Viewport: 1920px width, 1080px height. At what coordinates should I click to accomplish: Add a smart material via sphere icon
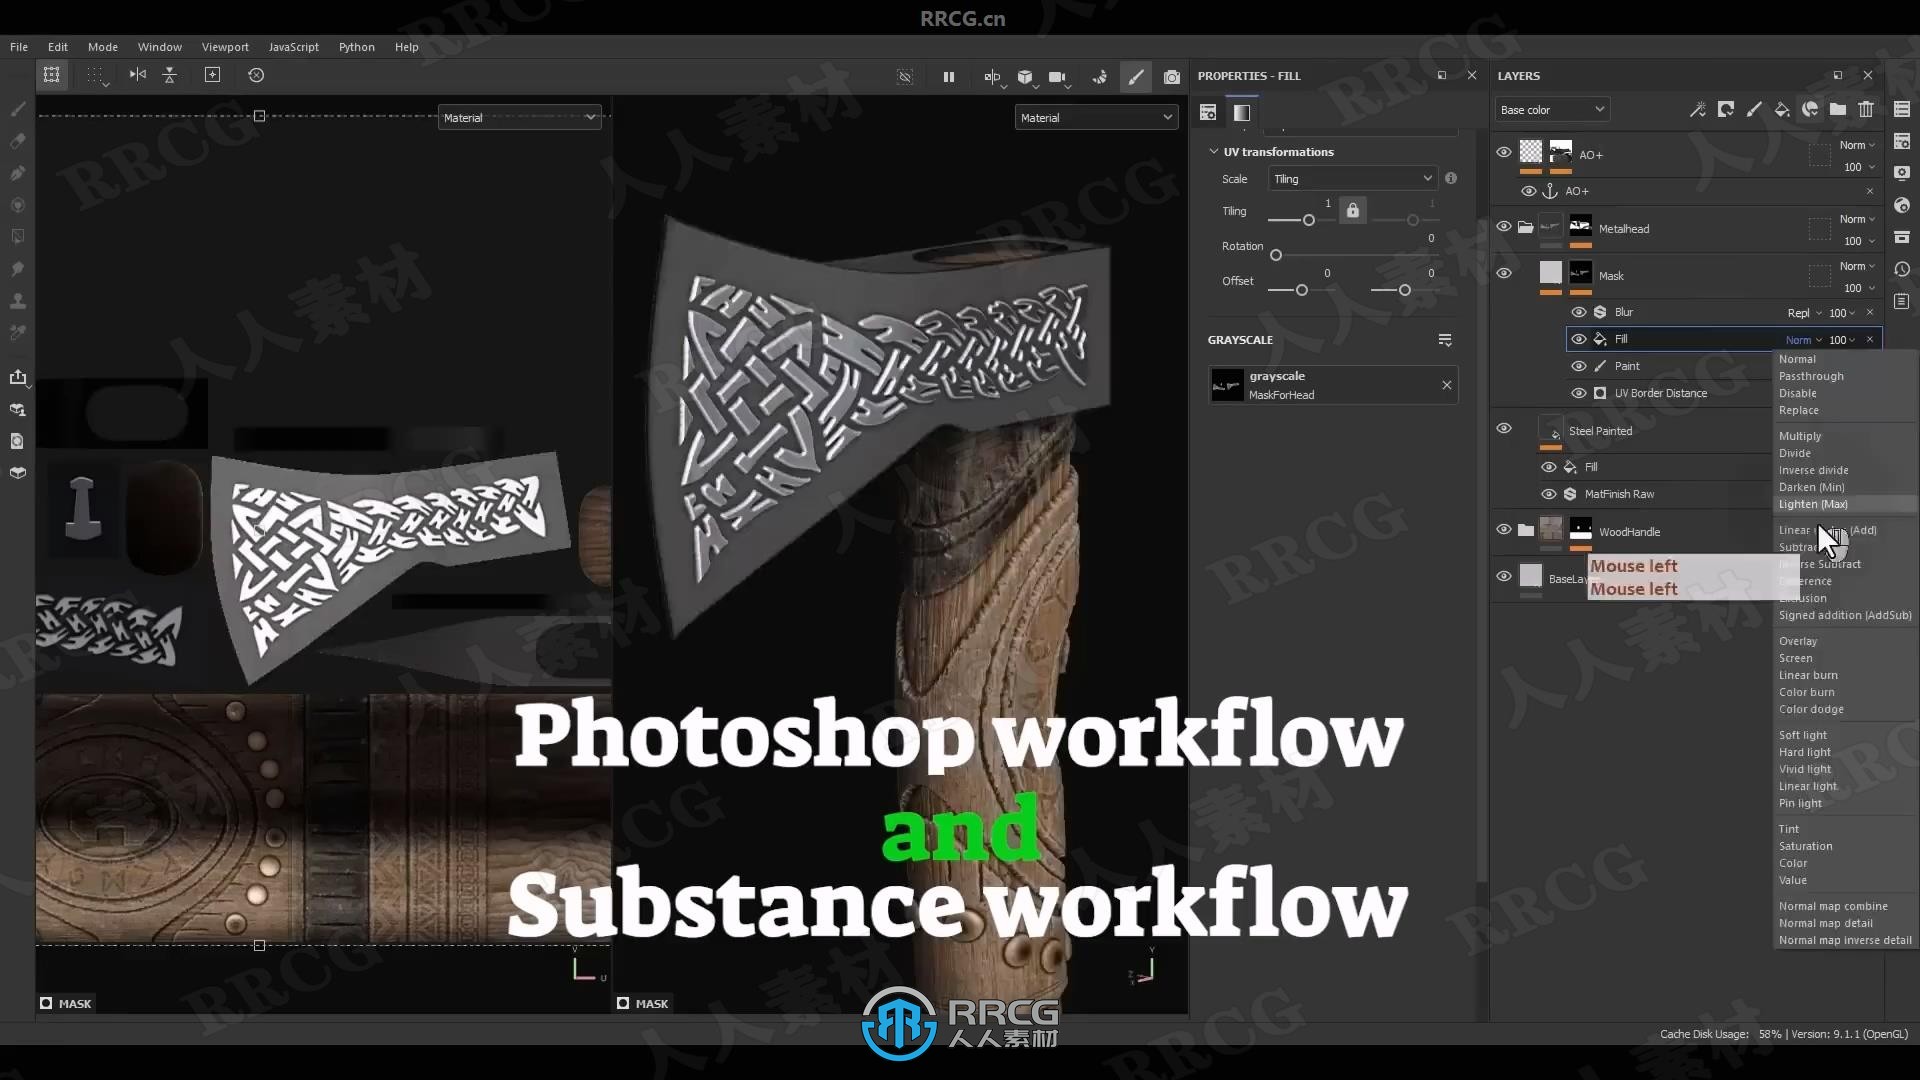(x=1810, y=109)
